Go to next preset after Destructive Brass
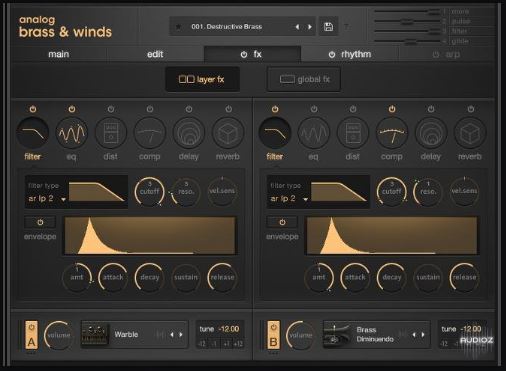The width and height of the screenshot is (506, 371). pos(310,27)
